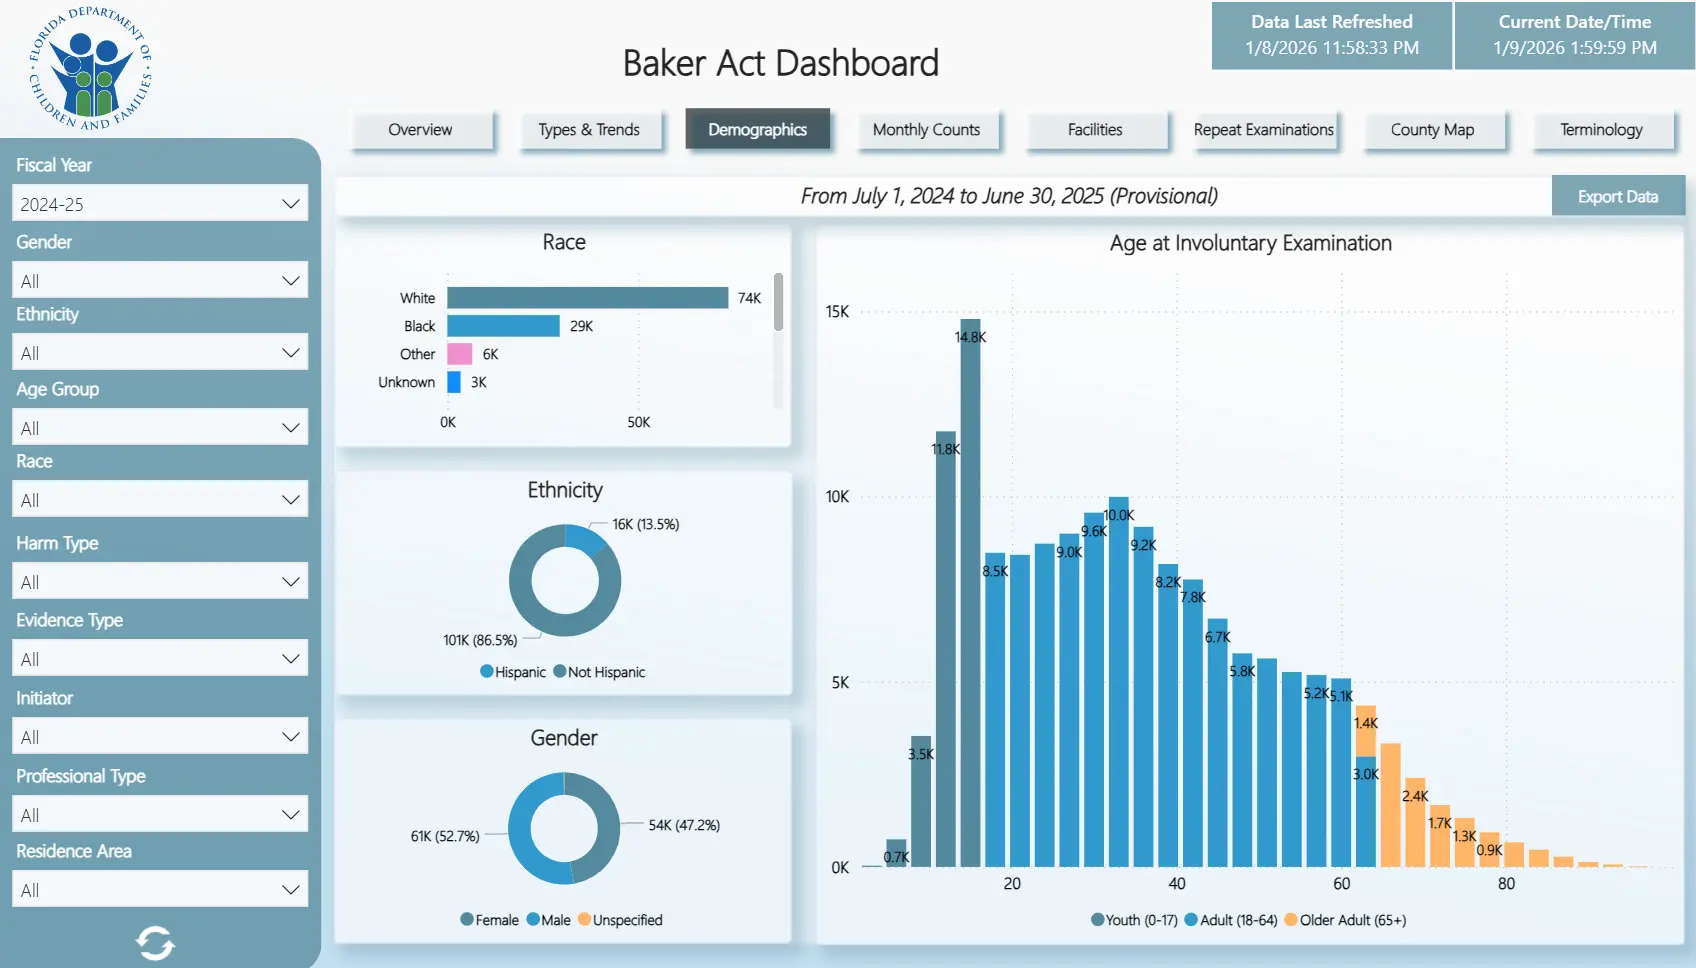
Task: Open the Types & Trends tab
Action: 589,130
